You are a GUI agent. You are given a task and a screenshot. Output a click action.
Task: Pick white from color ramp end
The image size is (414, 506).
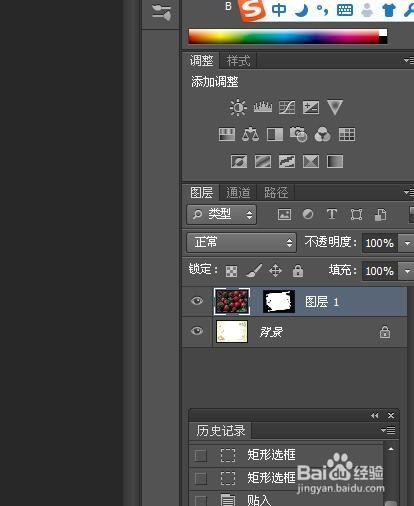(383, 33)
